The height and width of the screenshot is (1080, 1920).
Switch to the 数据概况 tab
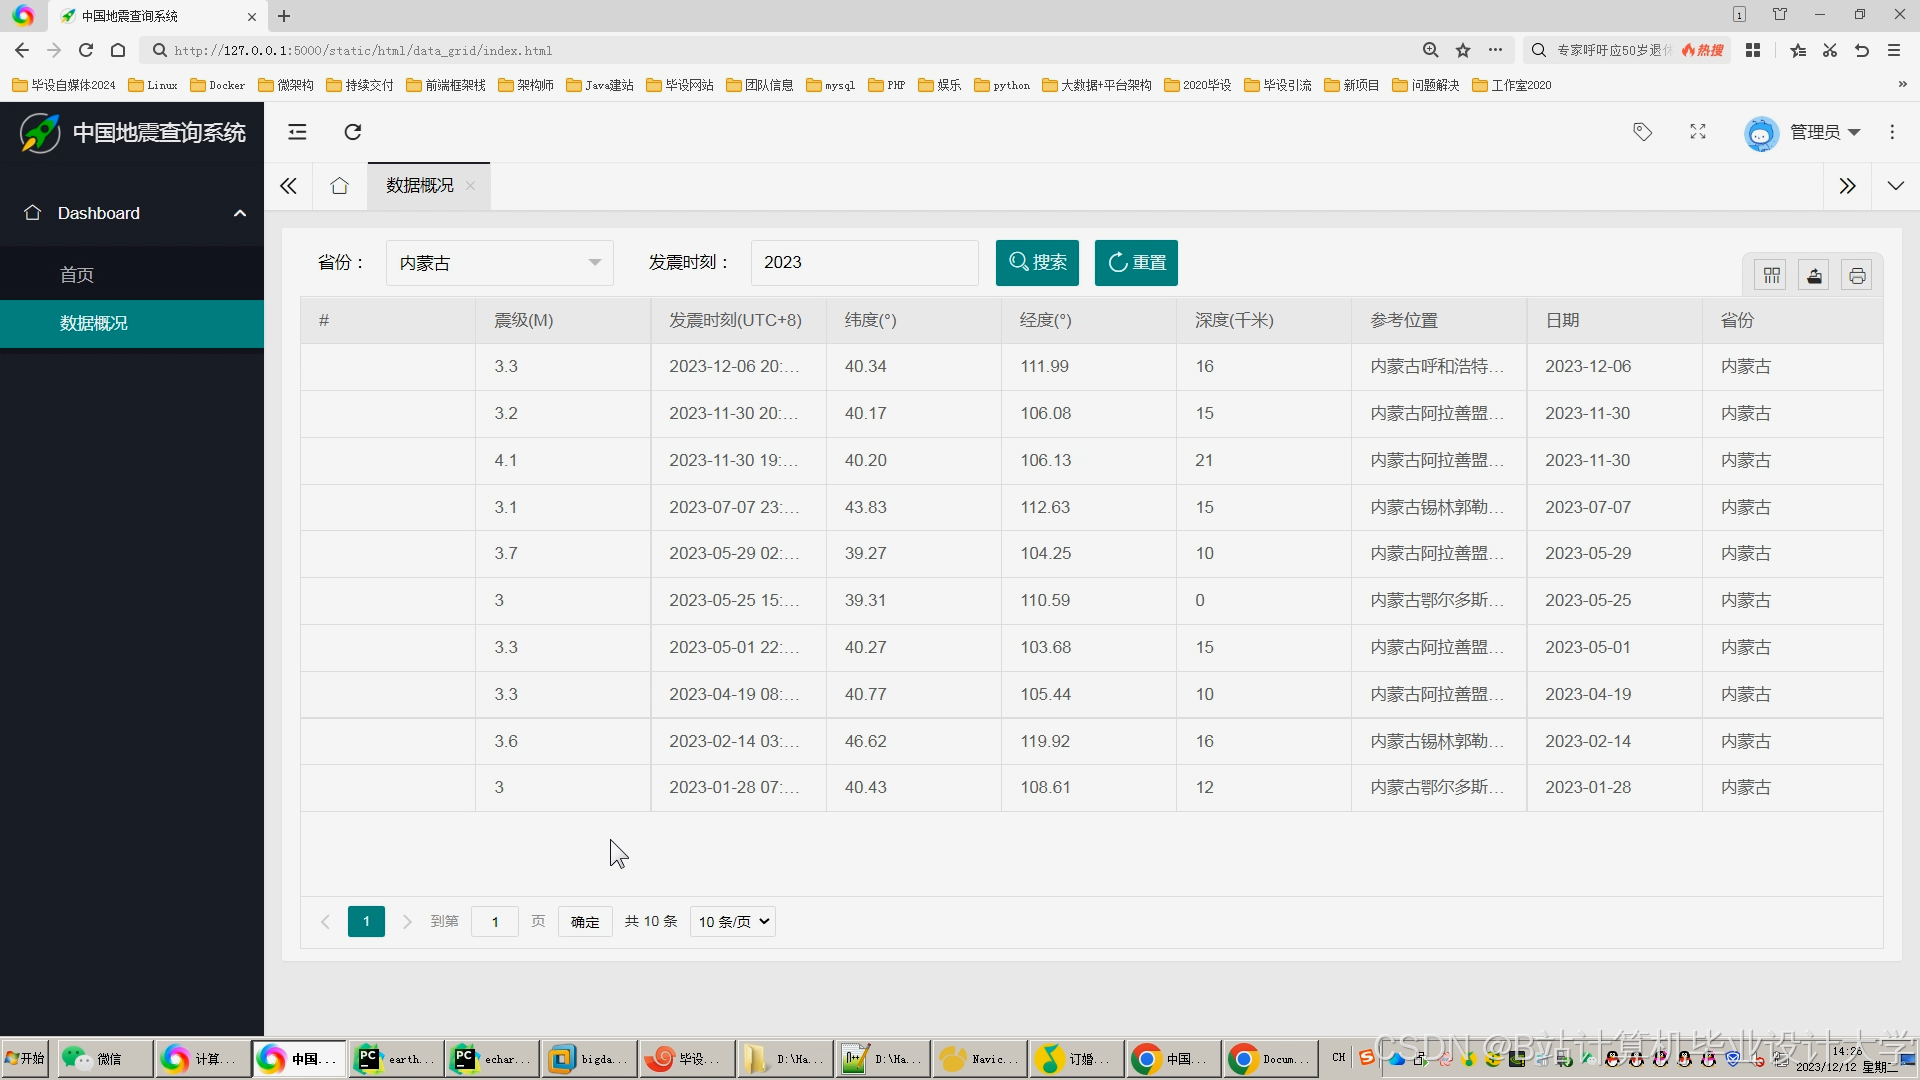[x=418, y=185]
